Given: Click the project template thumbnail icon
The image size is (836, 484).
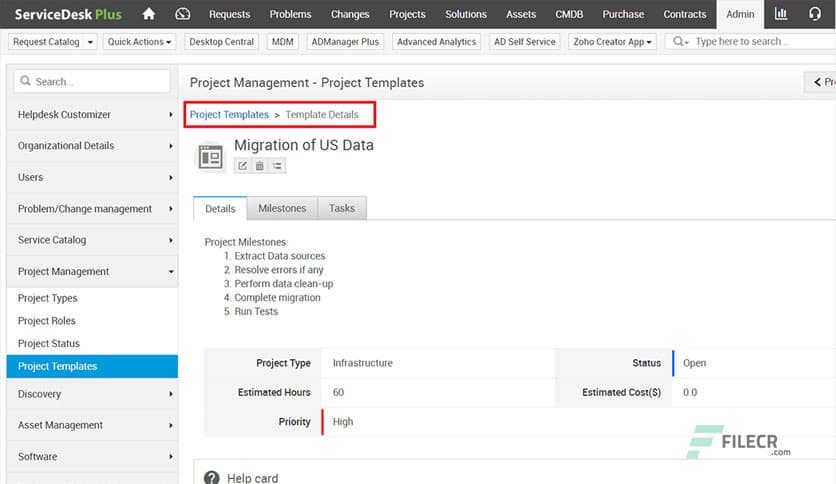Looking at the screenshot, I should pyautogui.click(x=211, y=157).
